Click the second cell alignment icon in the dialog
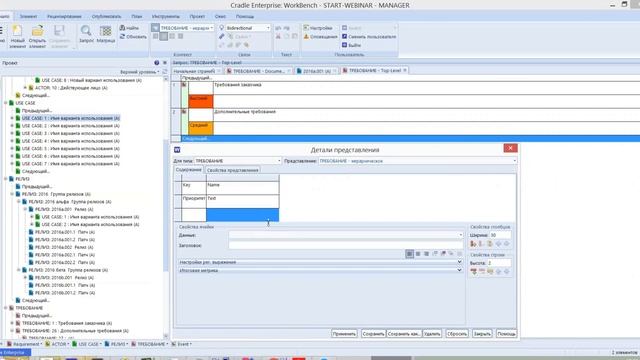640x360 pixels. 418,254
